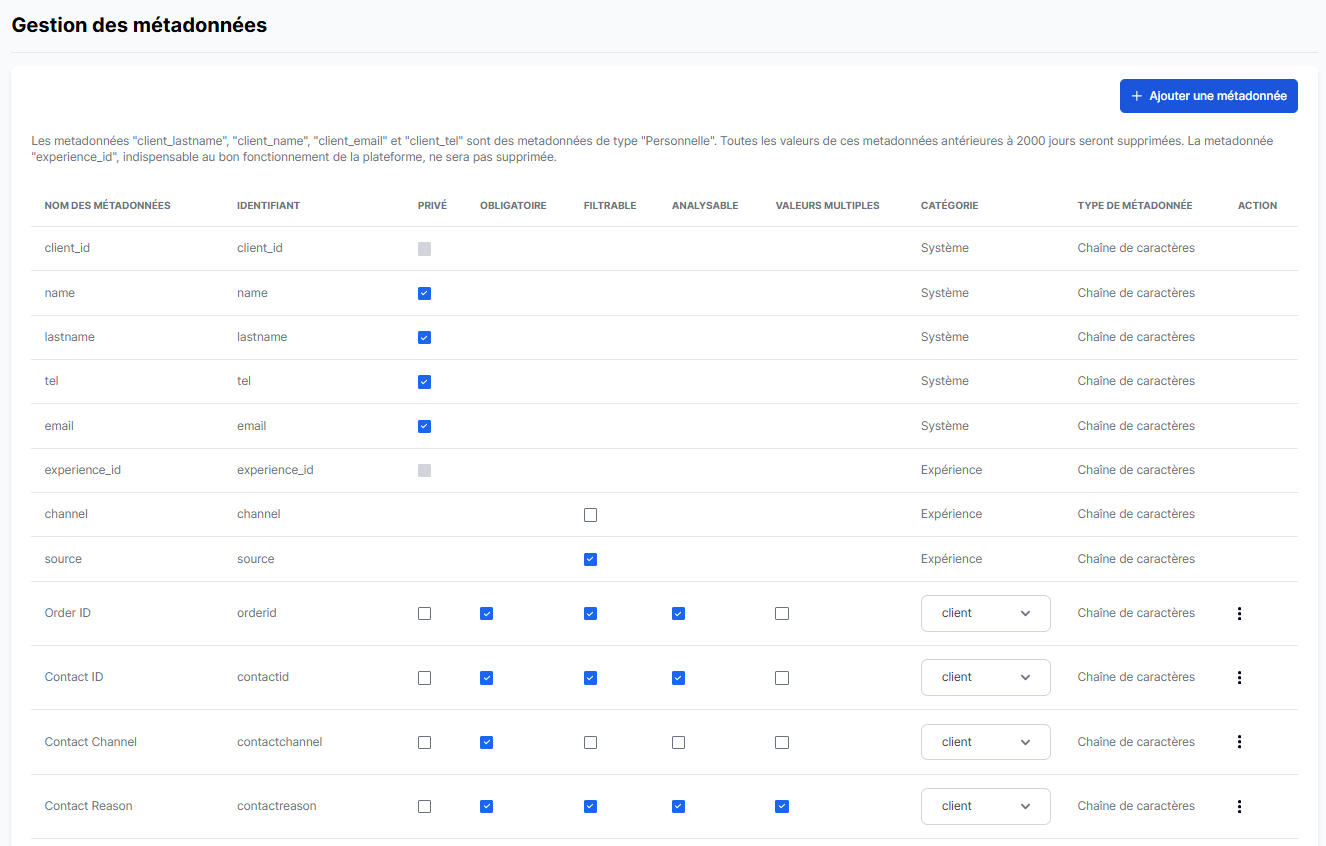Open the kebab menu for Contact Channel
This screenshot has width=1326, height=846.
tap(1239, 742)
